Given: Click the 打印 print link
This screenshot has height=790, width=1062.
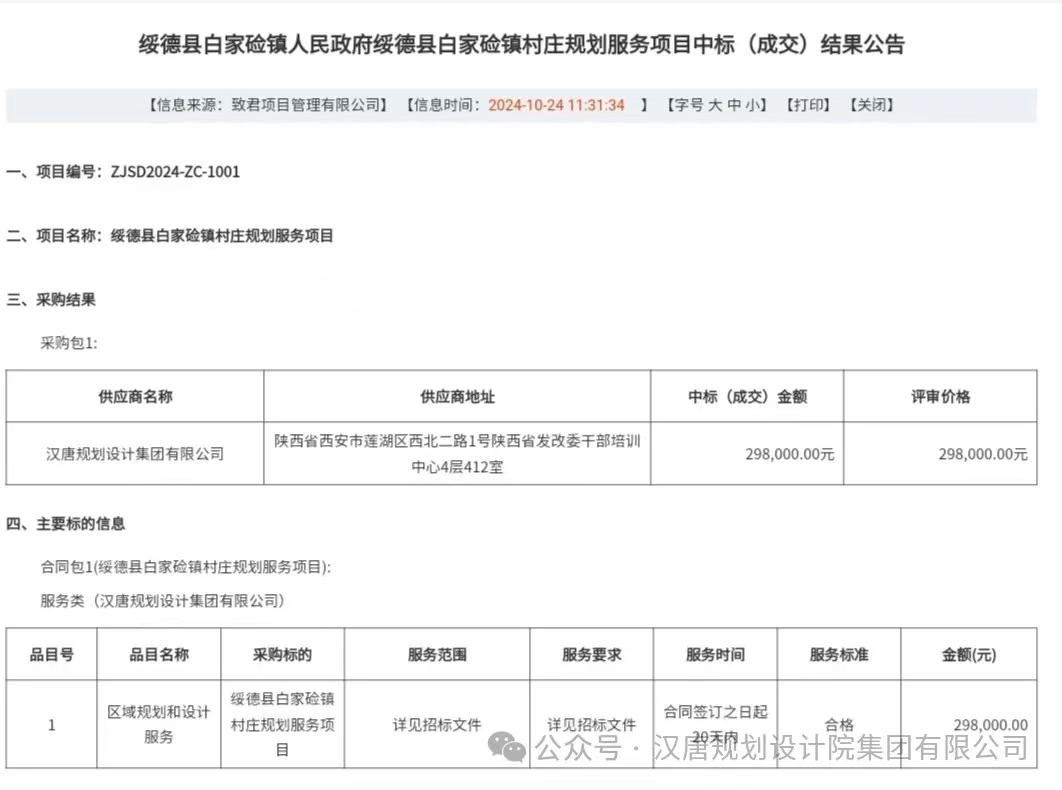Looking at the screenshot, I should pos(807,105).
